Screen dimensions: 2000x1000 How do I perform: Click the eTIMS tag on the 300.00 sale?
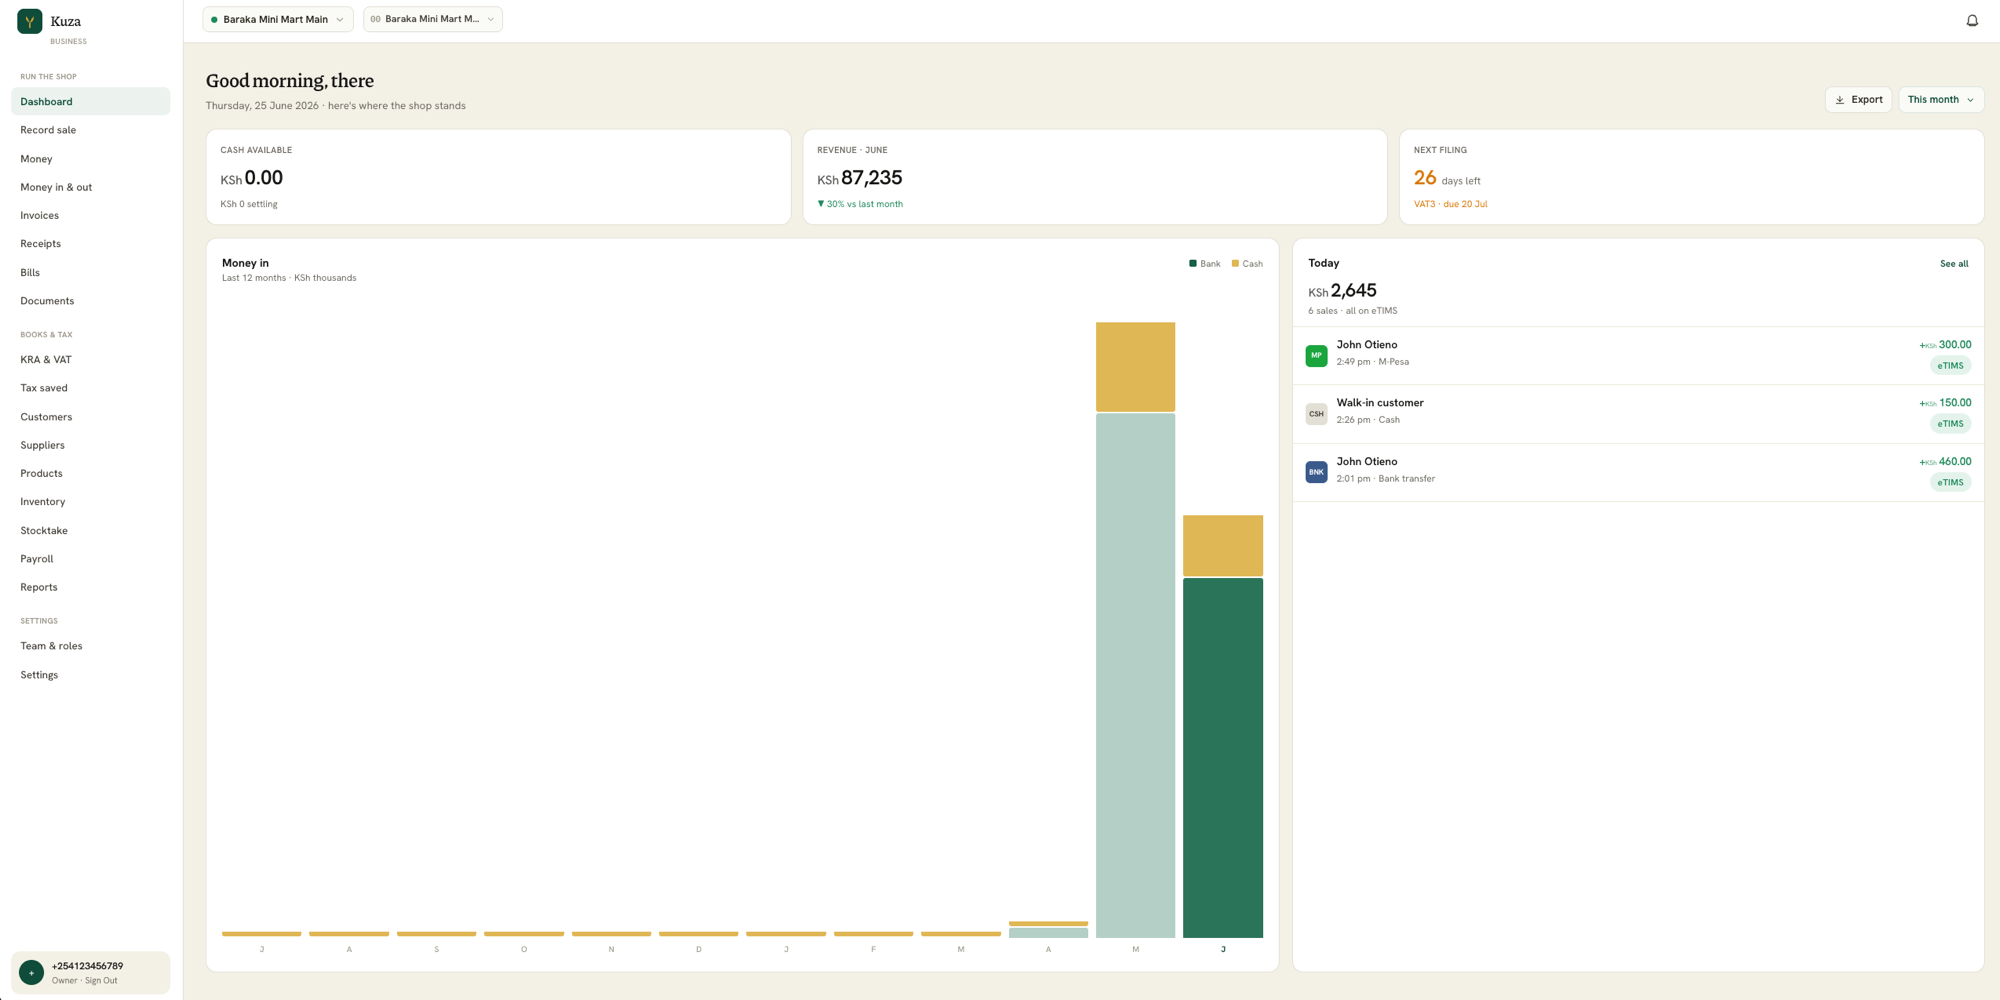point(1950,366)
